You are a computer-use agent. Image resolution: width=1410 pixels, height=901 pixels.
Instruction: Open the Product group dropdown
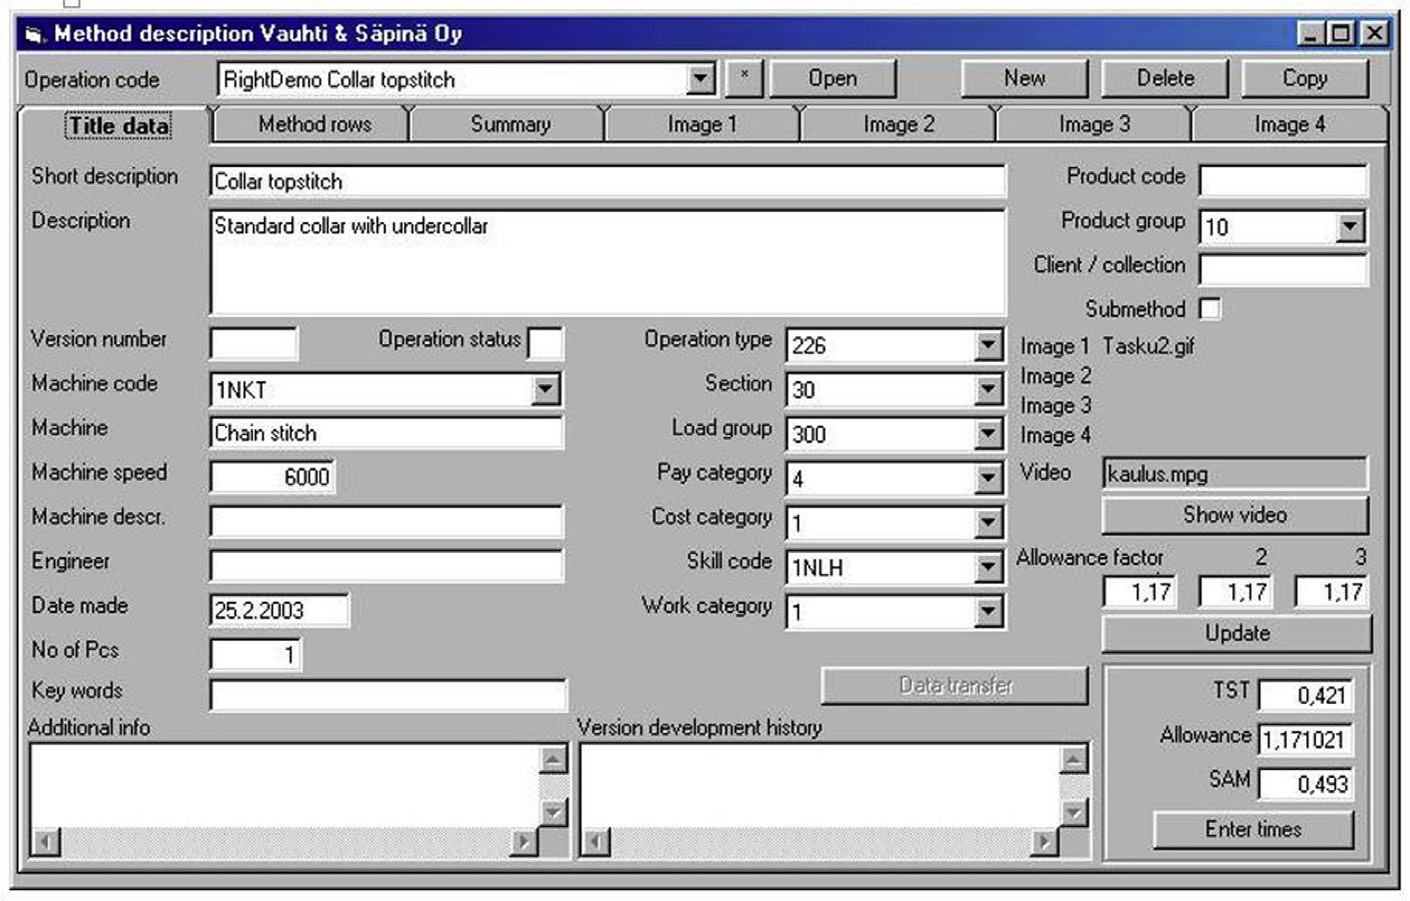click(1349, 227)
